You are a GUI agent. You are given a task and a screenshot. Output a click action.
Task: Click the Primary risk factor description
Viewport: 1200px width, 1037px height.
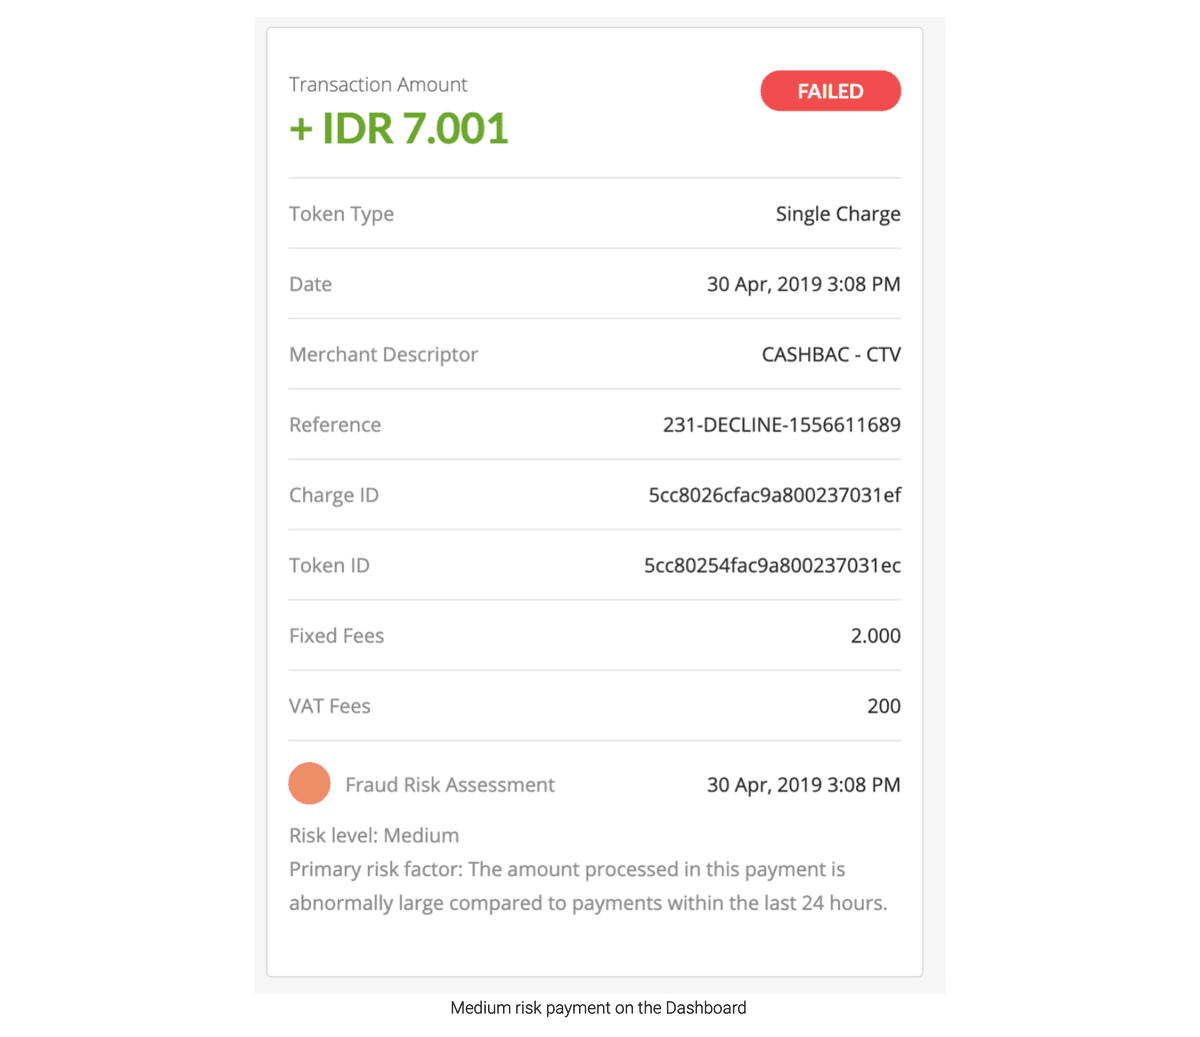click(587, 886)
